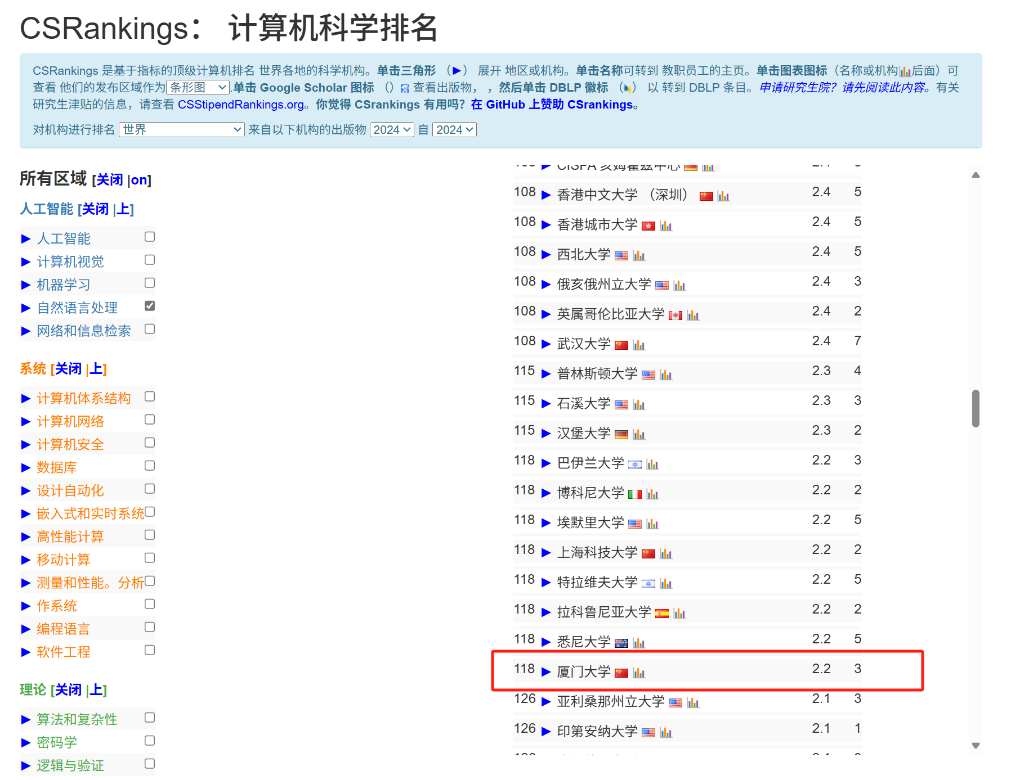Open the starting year 2024 dropdown
The image size is (1020, 780).
pyautogui.click(x=391, y=130)
